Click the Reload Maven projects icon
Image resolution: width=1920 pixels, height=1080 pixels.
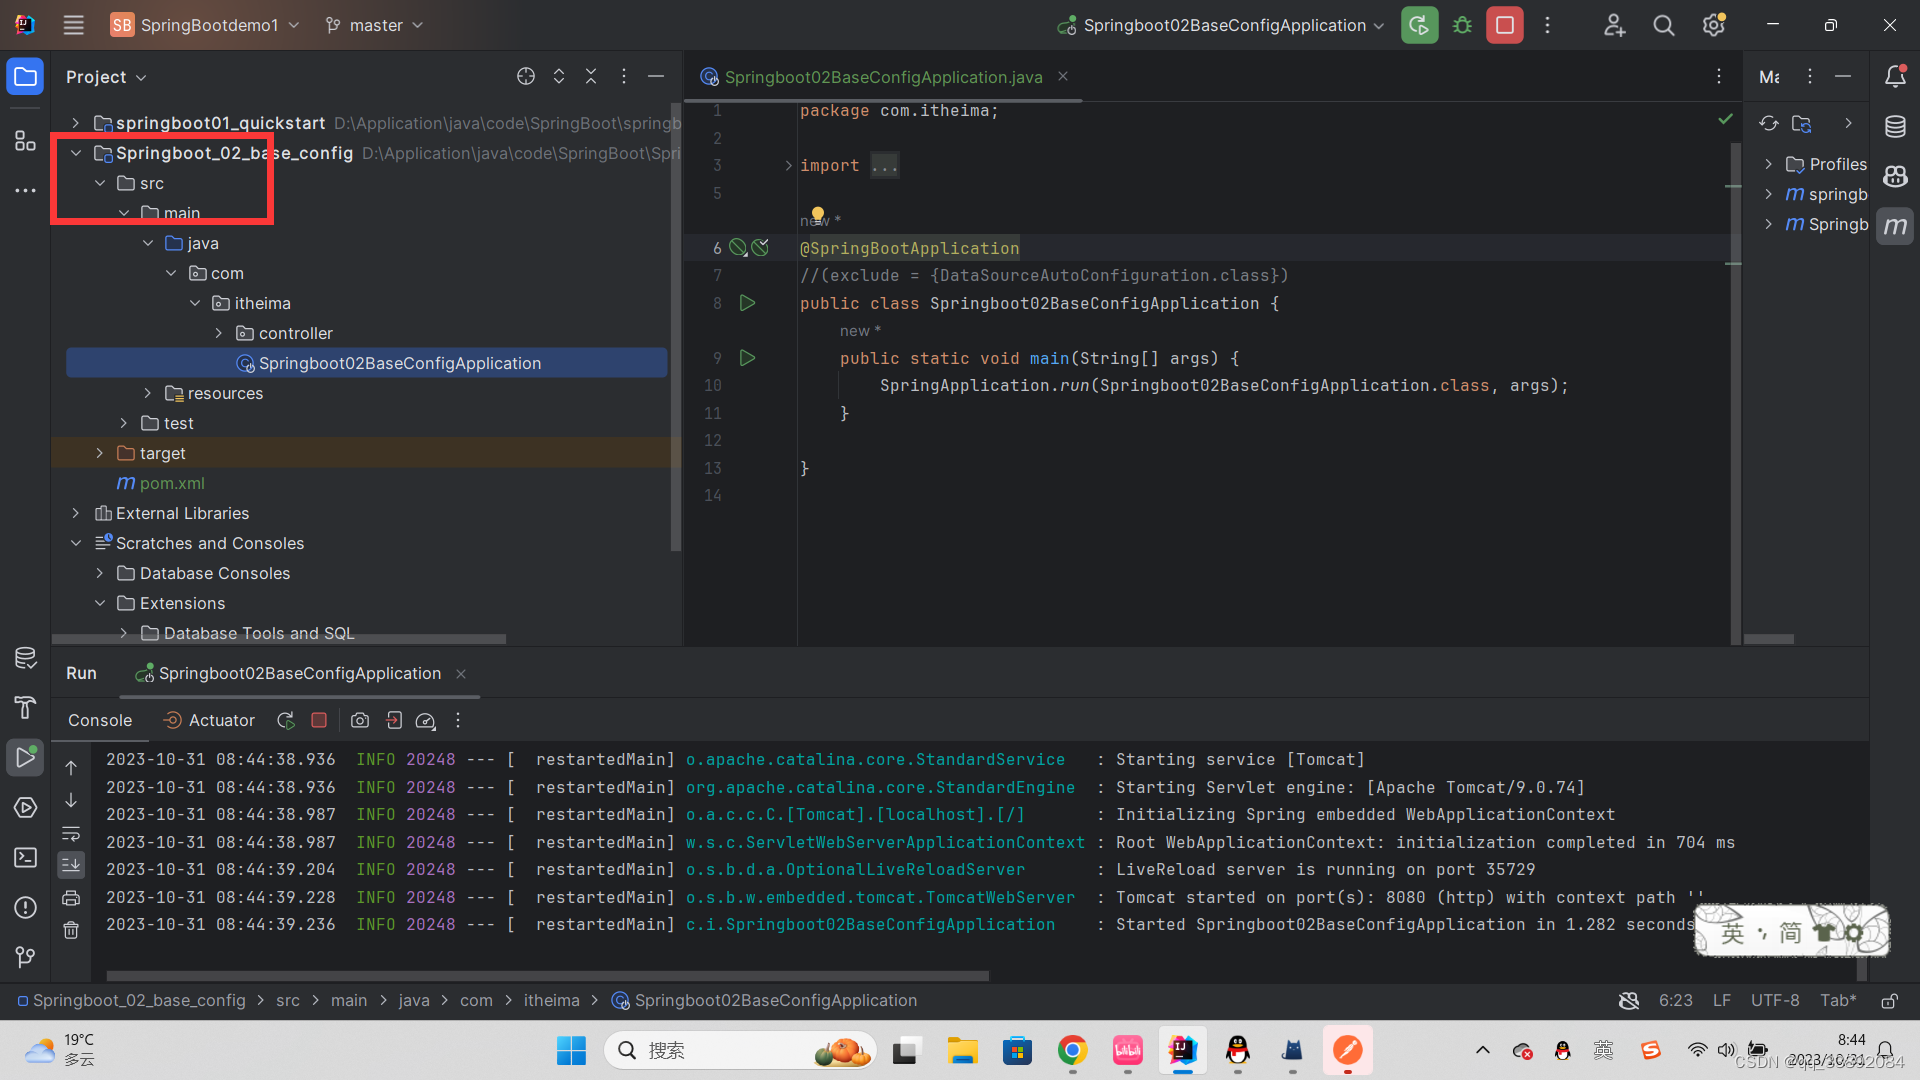pyautogui.click(x=1768, y=123)
